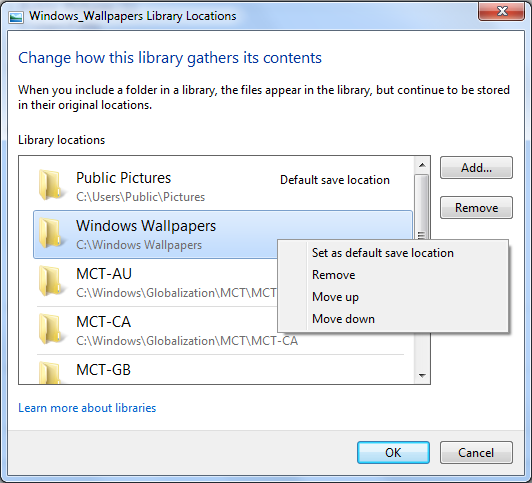Click the MCT-AU folder icon
The image size is (532, 483).
pos(51,281)
